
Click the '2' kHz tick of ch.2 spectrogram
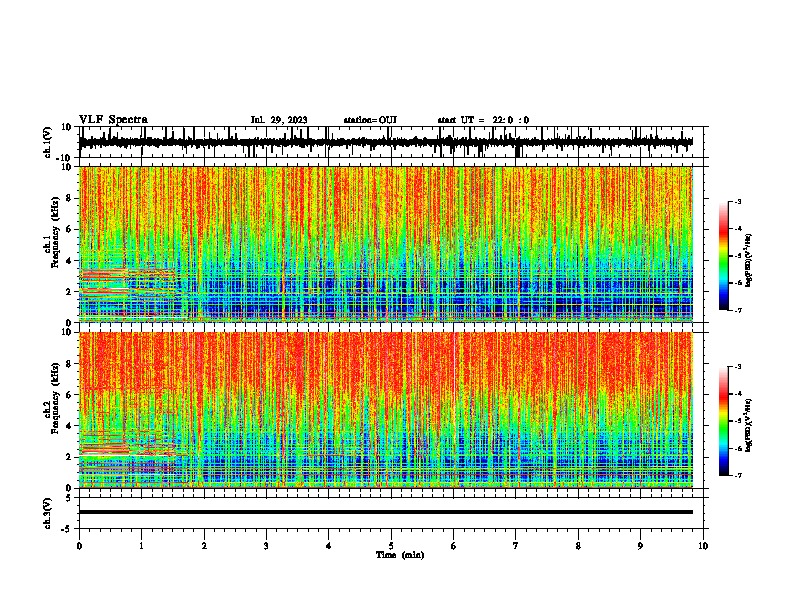[70, 457]
